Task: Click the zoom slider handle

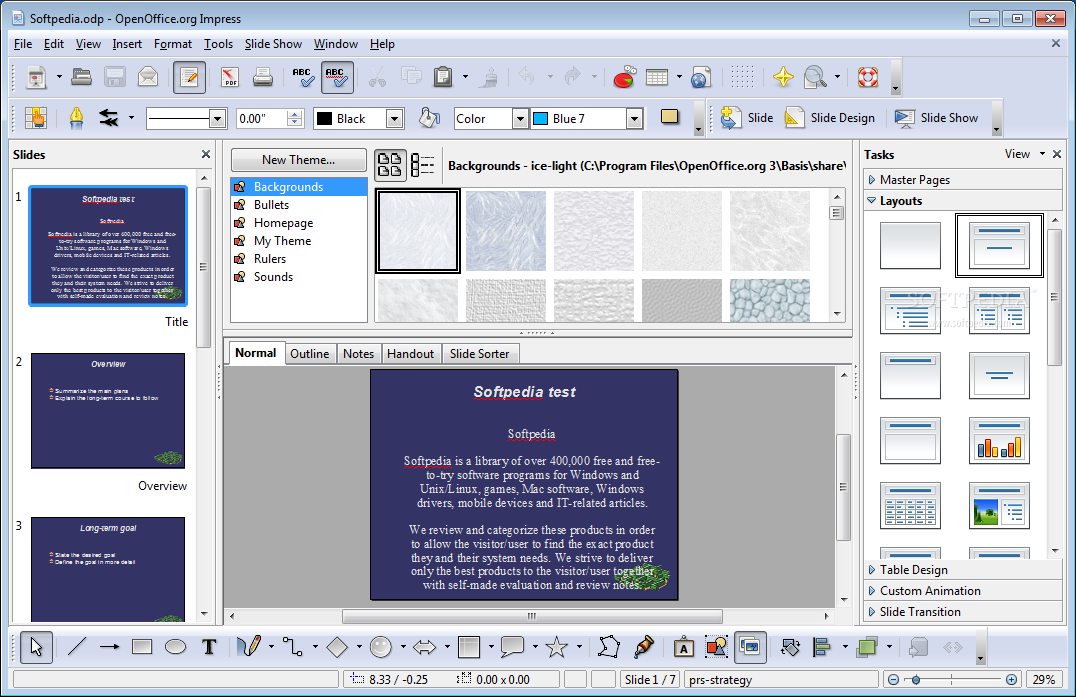Action: (916, 679)
